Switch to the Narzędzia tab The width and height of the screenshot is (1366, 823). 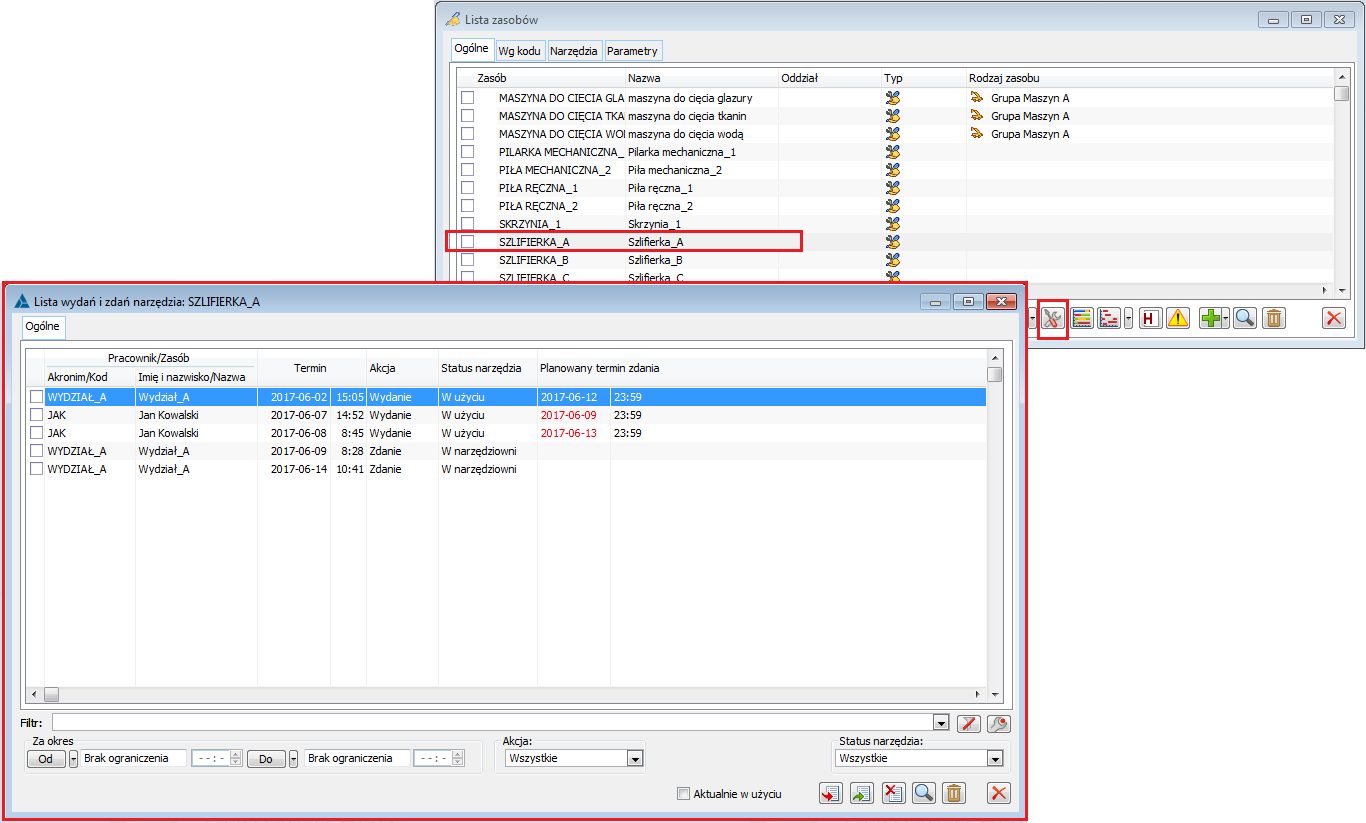[574, 50]
